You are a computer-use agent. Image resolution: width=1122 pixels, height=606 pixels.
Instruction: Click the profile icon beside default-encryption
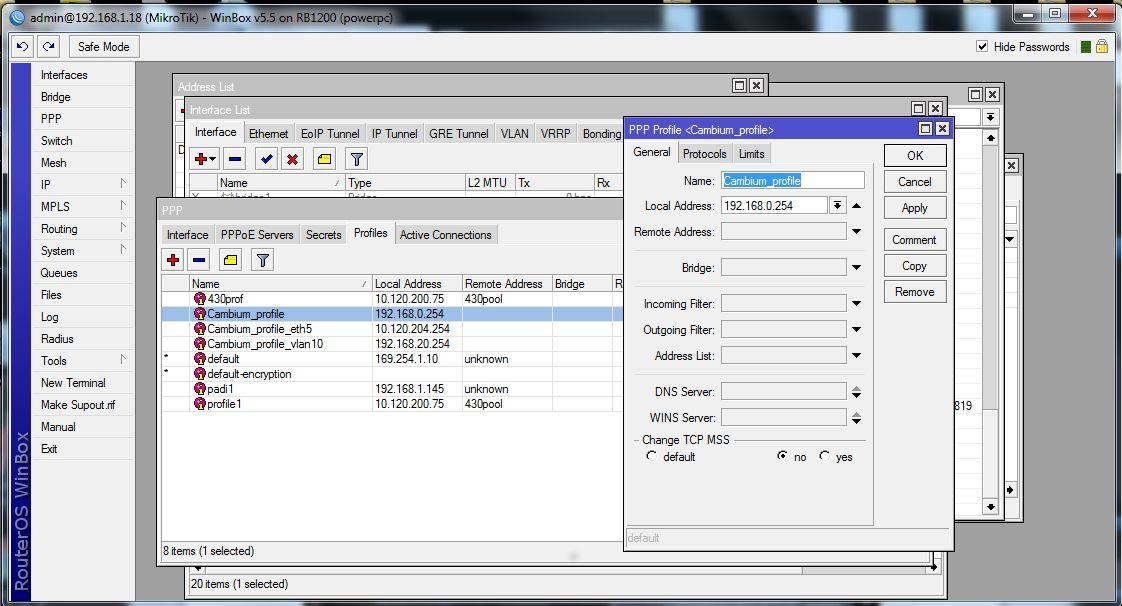click(x=200, y=373)
